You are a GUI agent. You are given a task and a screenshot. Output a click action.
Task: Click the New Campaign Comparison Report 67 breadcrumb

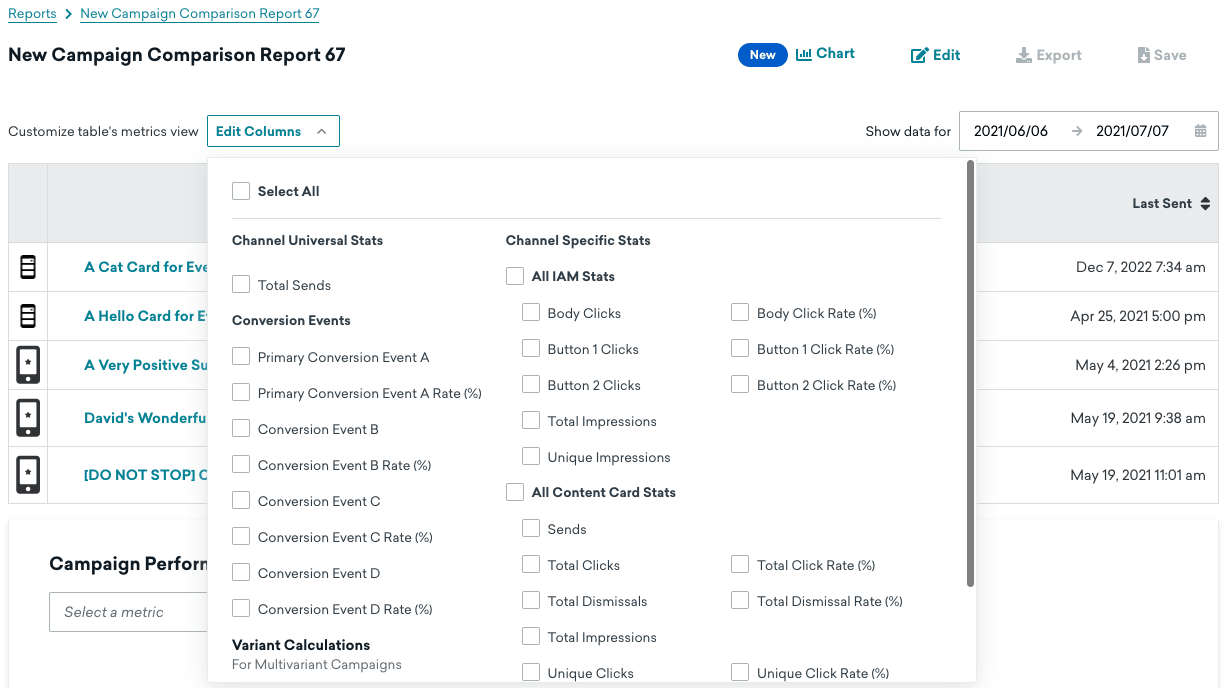pos(200,14)
